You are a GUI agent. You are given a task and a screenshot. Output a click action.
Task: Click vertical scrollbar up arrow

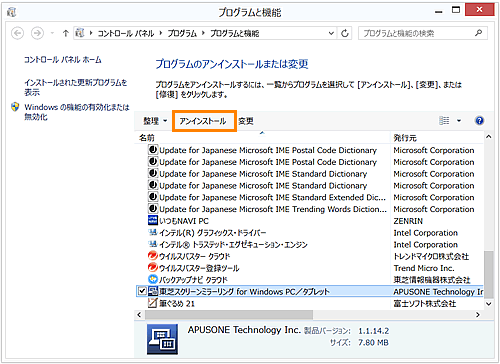tap(489, 137)
